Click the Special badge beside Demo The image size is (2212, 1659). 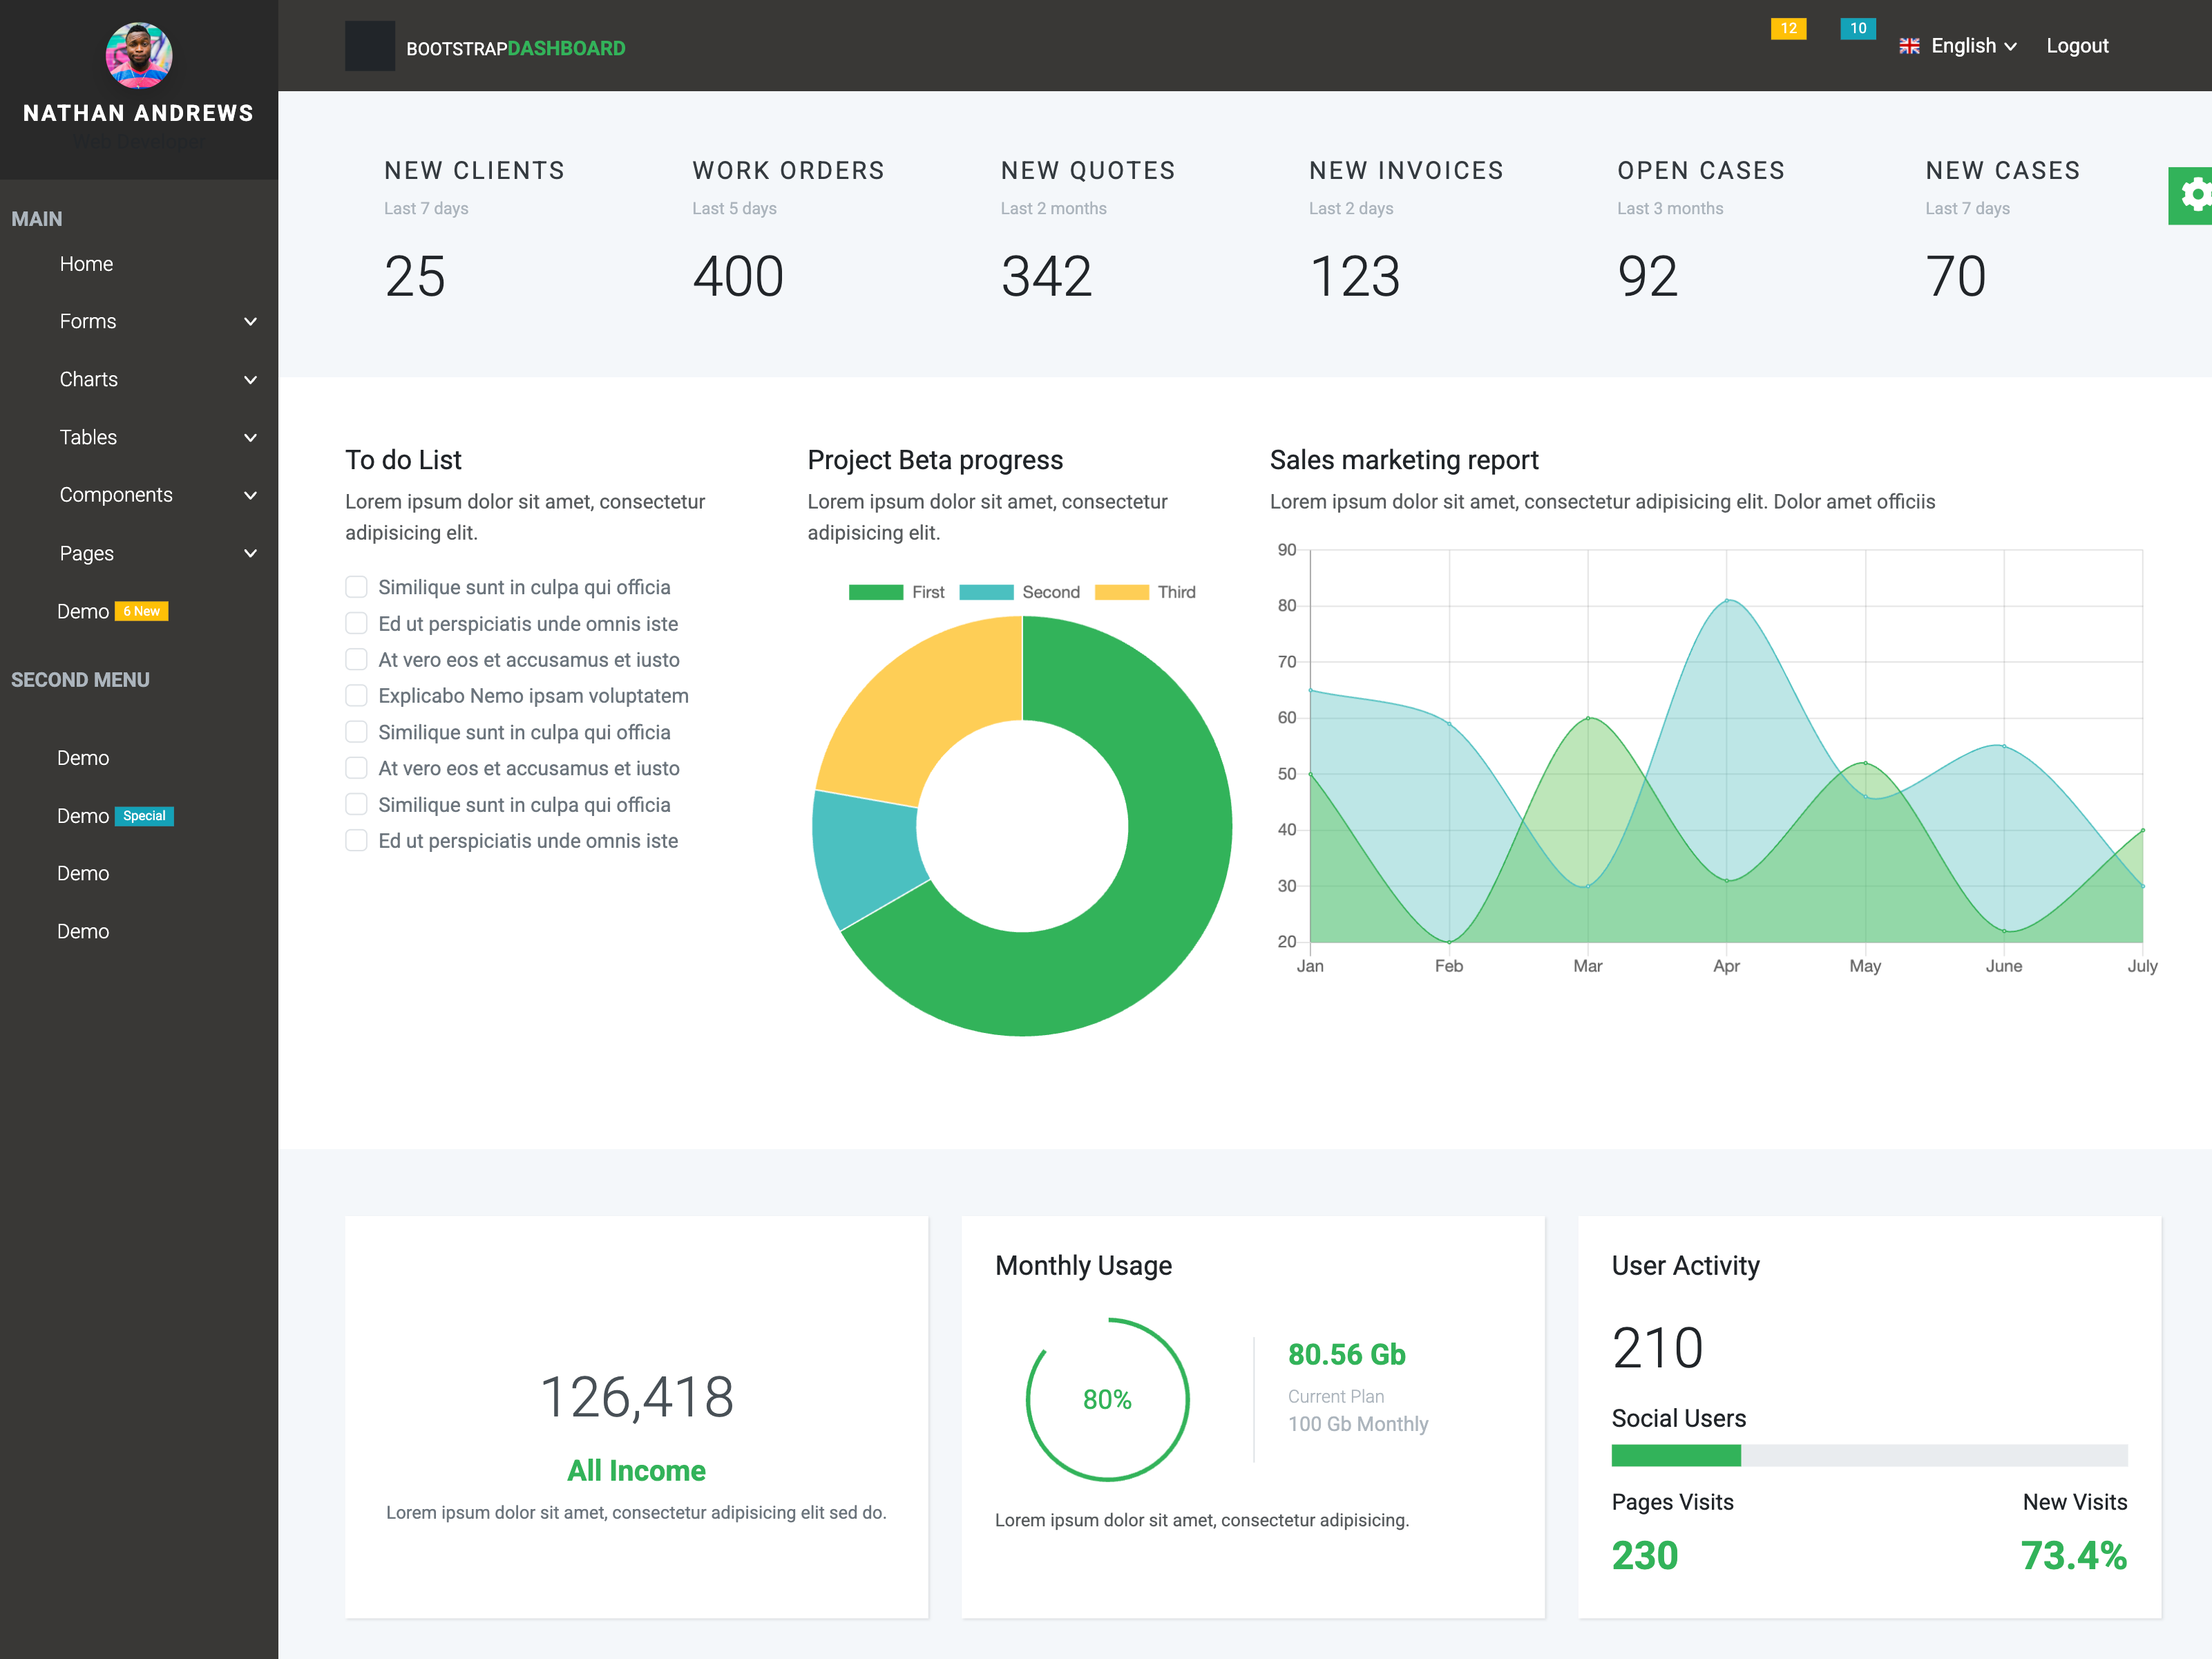click(x=144, y=816)
